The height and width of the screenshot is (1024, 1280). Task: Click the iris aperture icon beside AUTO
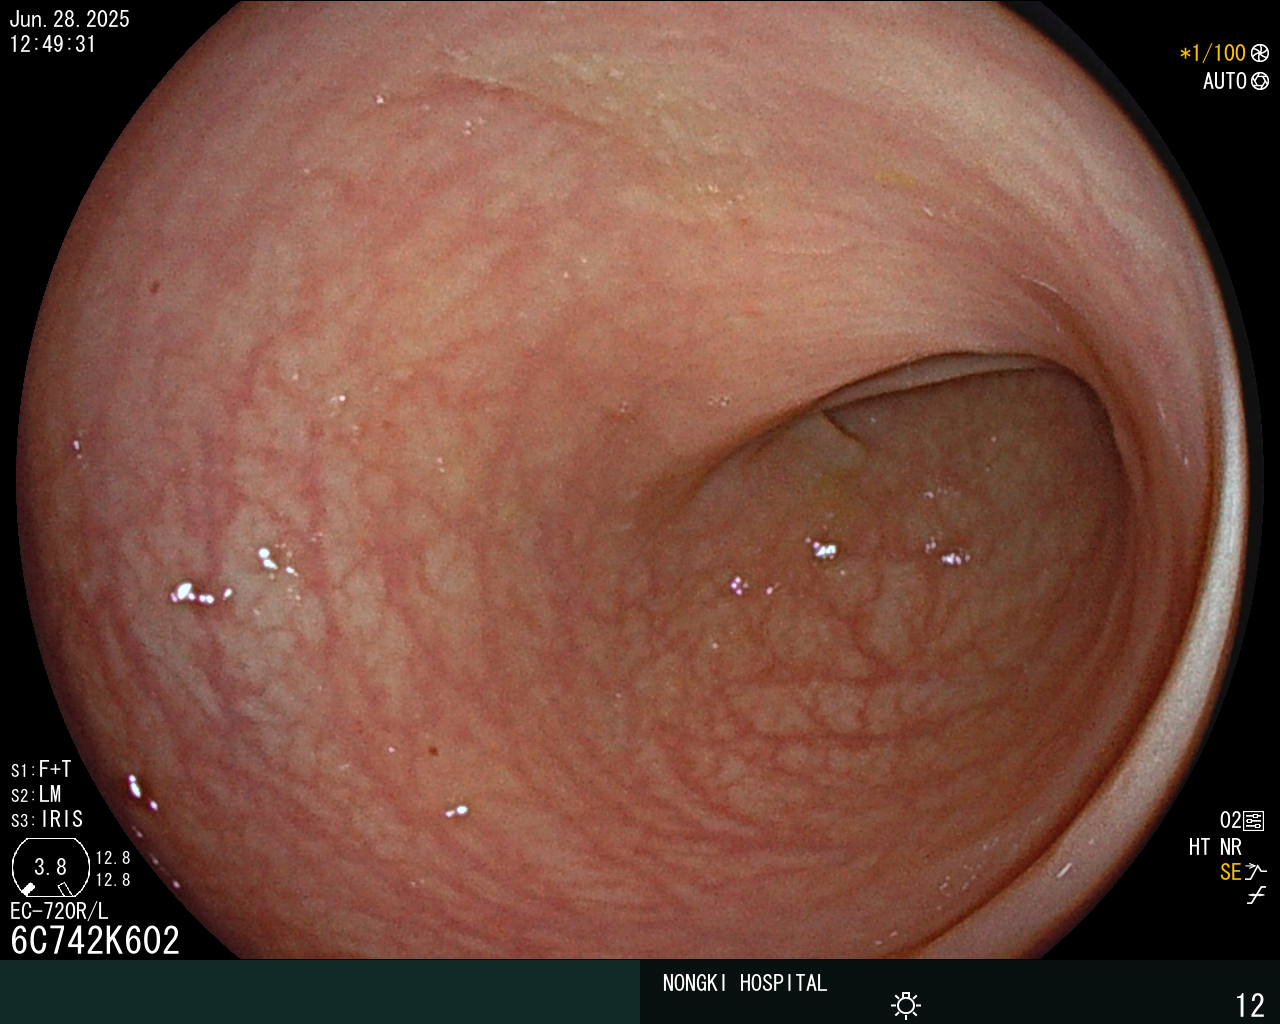tap(1259, 81)
